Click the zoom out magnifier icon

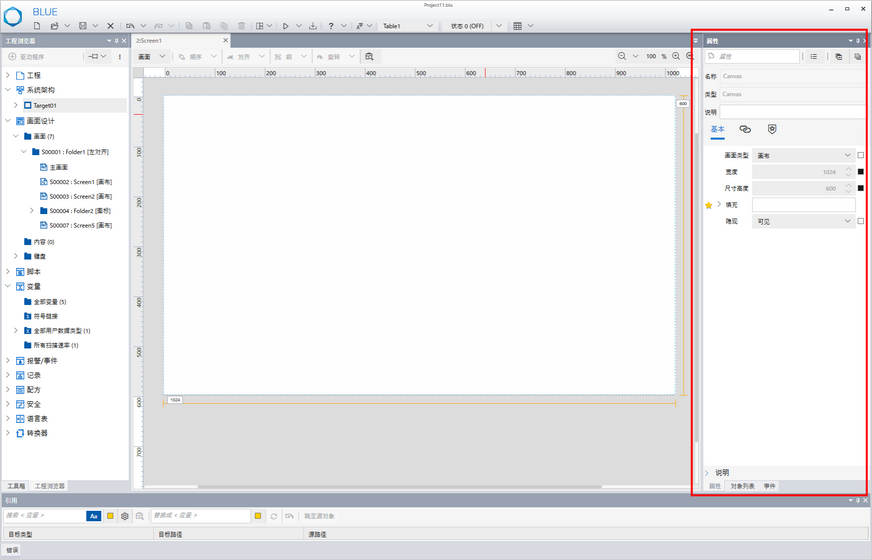click(622, 57)
